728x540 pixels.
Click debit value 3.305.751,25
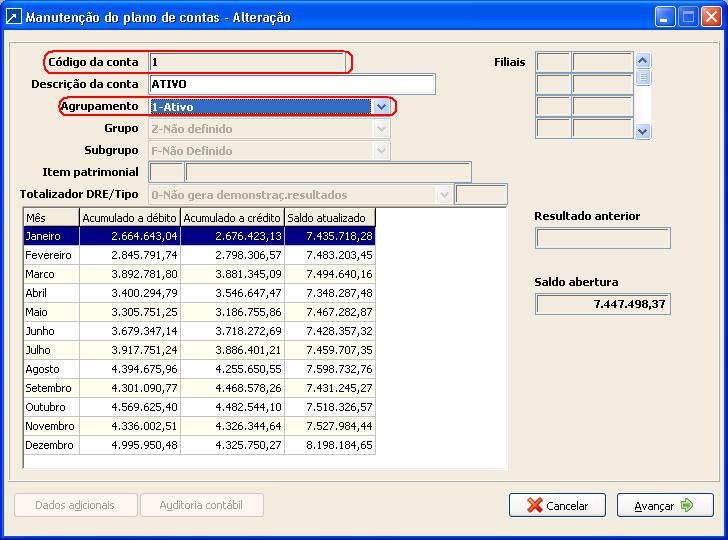pyautogui.click(x=144, y=312)
